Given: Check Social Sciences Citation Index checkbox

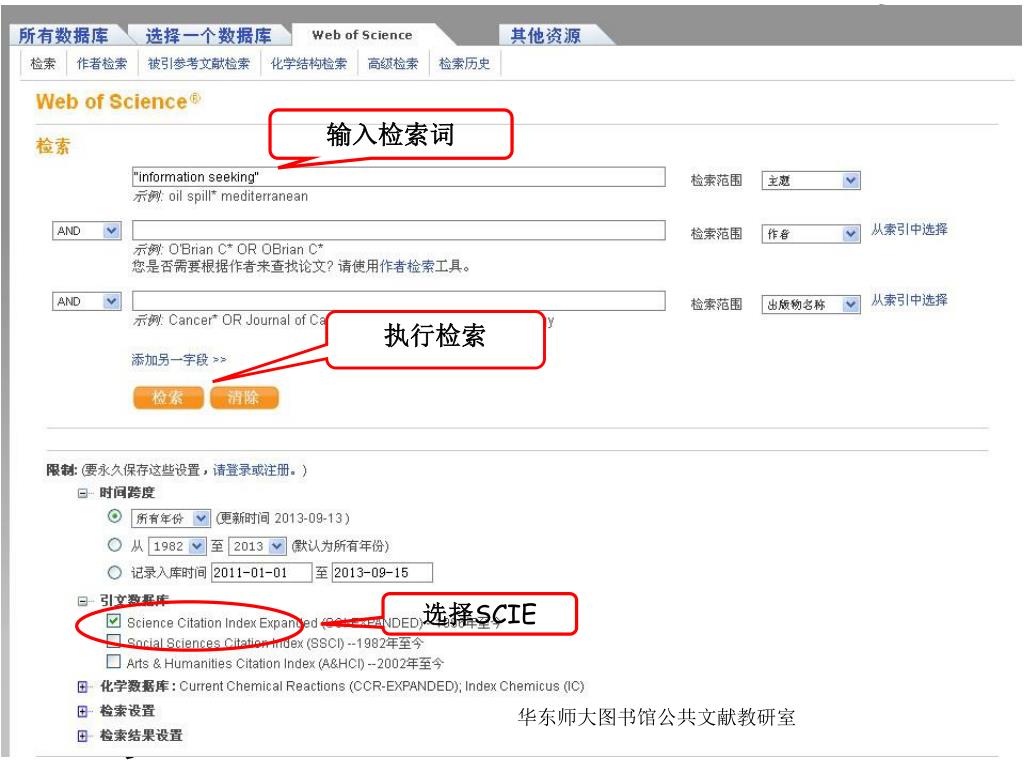Looking at the screenshot, I should tap(114, 641).
